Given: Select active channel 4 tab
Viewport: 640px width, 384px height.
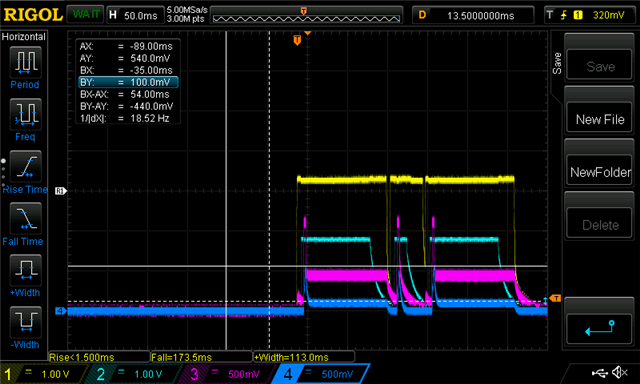Looking at the screenshot, I should coord(321,374).
